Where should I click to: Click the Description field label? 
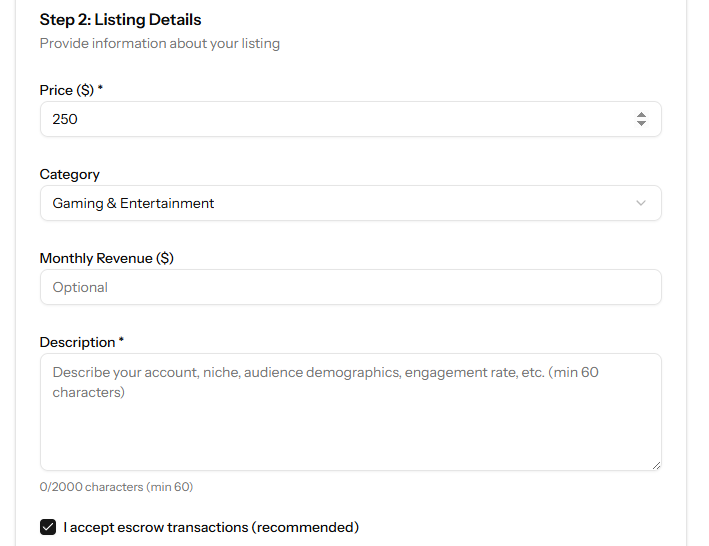(x=77, y=343)
